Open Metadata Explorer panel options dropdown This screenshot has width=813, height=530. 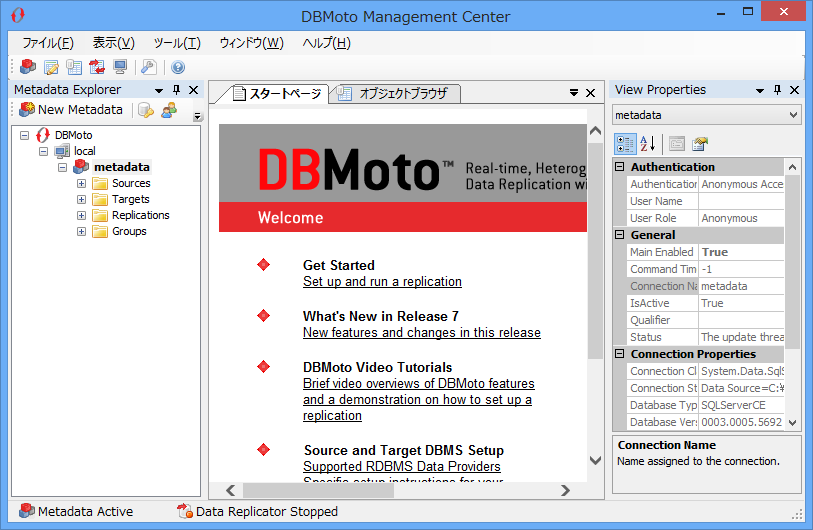click(159, 90)
